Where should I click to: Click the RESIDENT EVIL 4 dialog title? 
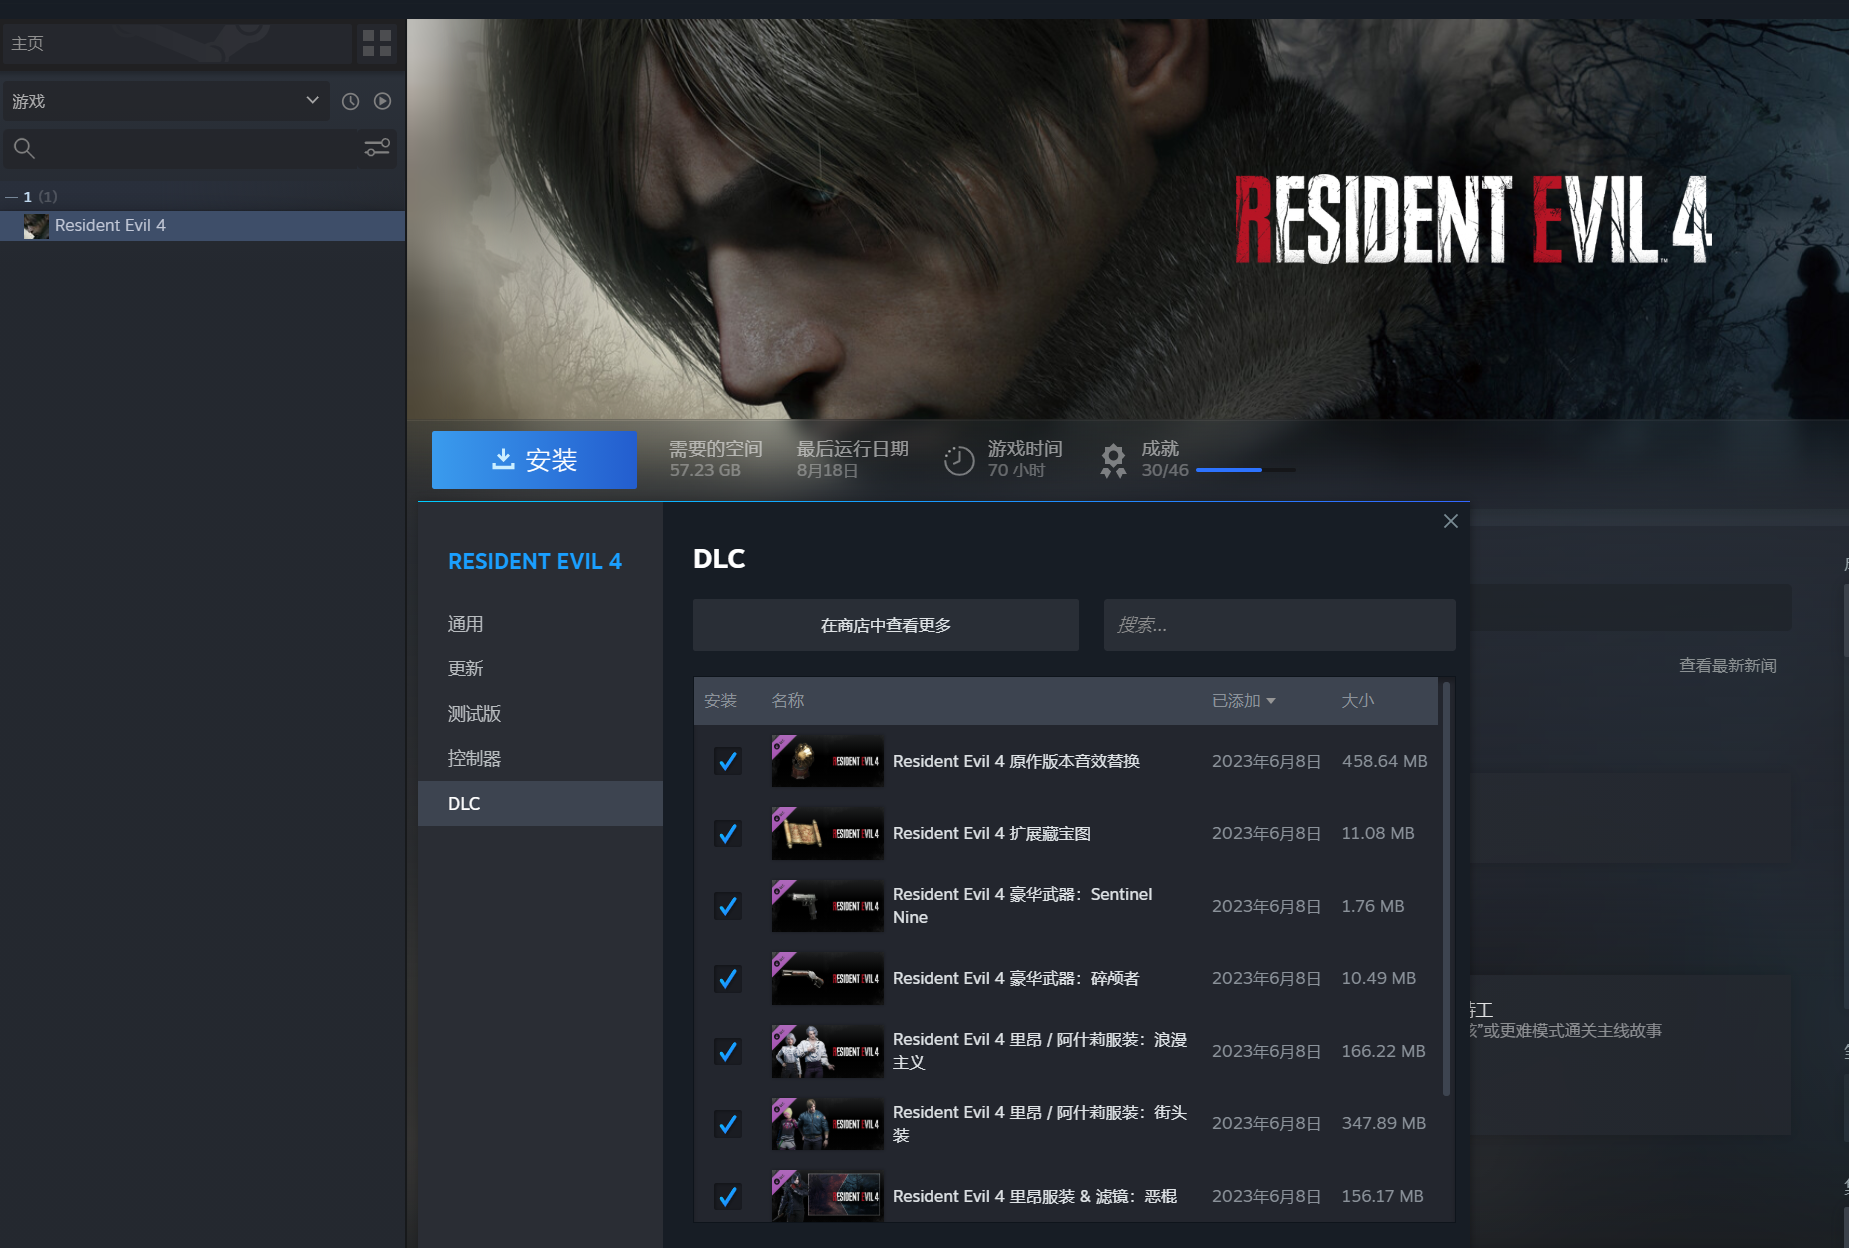point(535,562)
